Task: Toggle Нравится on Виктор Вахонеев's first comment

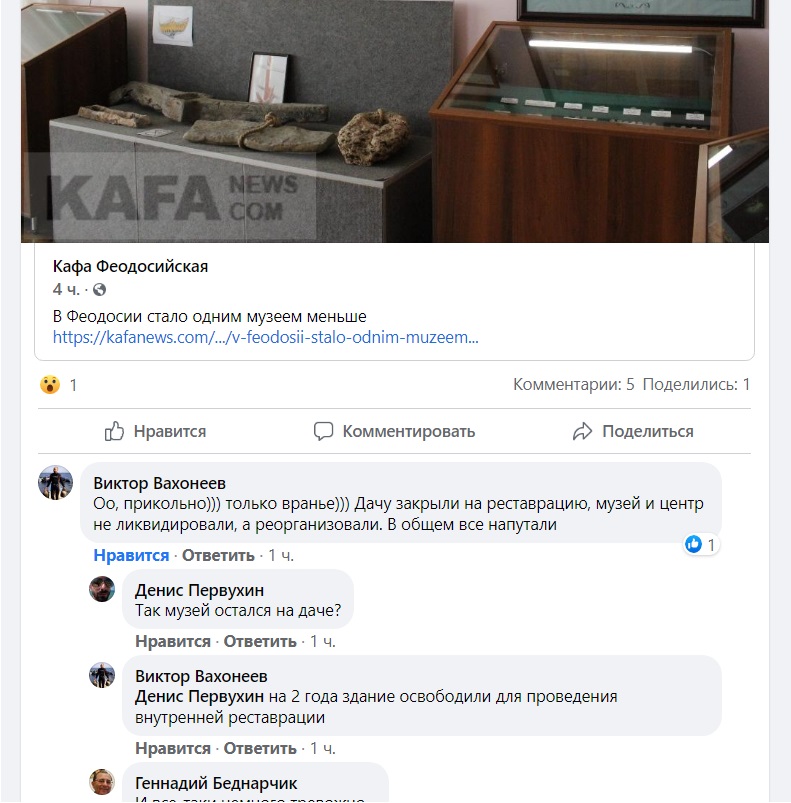Action: [131, 555]
